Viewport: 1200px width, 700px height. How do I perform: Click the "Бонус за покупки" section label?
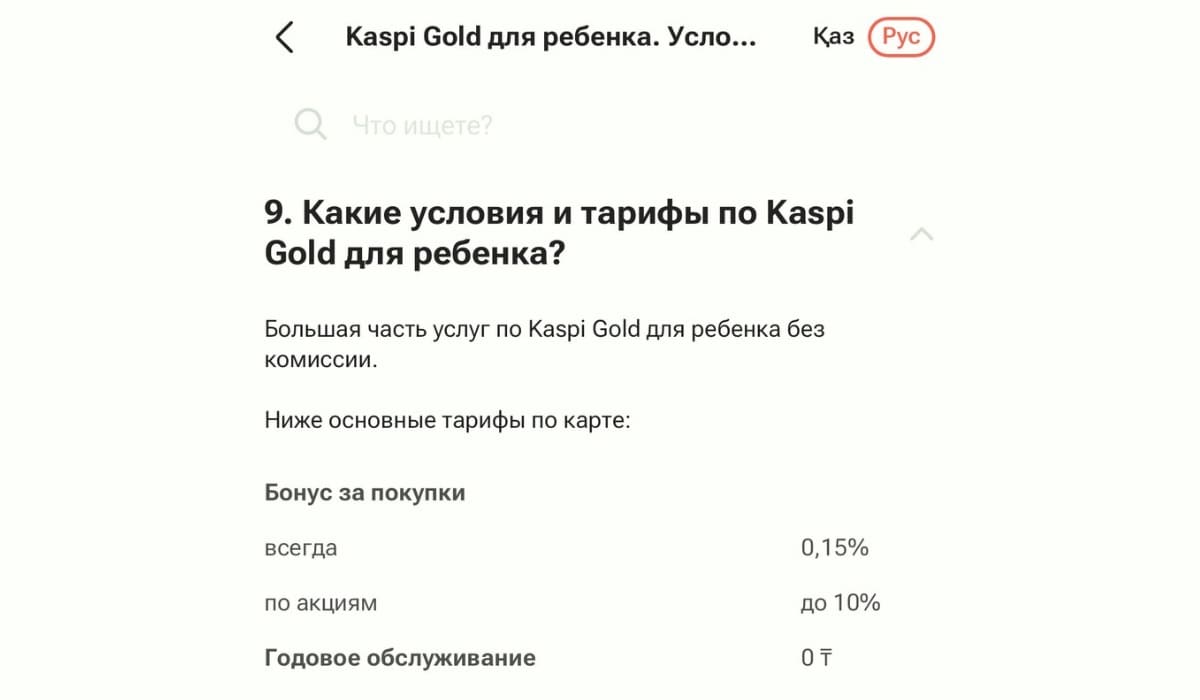click(x=365, y=493)
